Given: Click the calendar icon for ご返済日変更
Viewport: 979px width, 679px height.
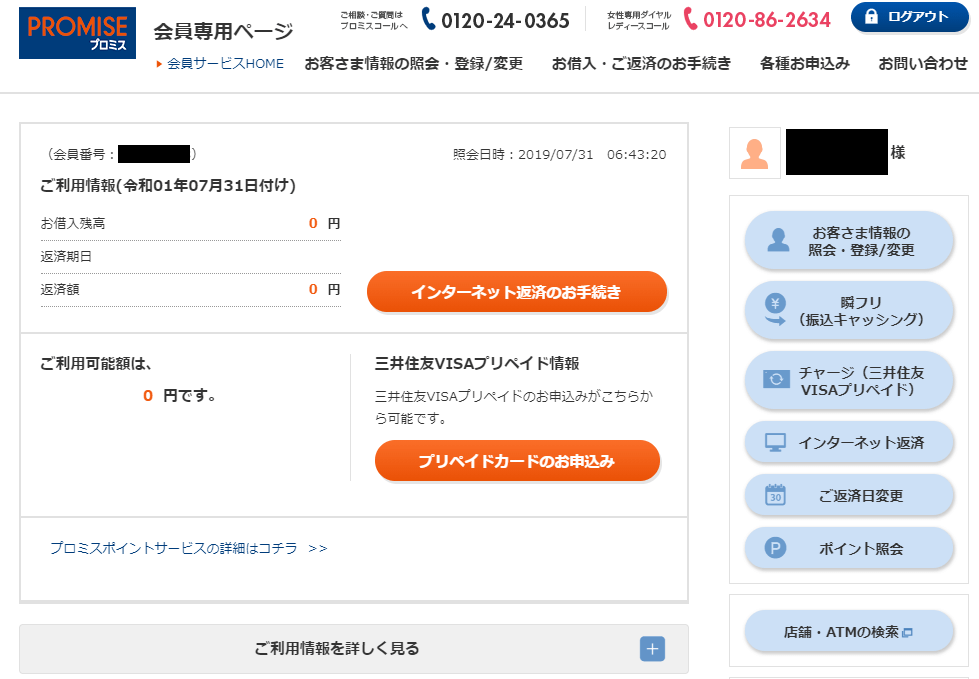Looking at the screenshot, I should pyautogui.click(x=775, y=495).
